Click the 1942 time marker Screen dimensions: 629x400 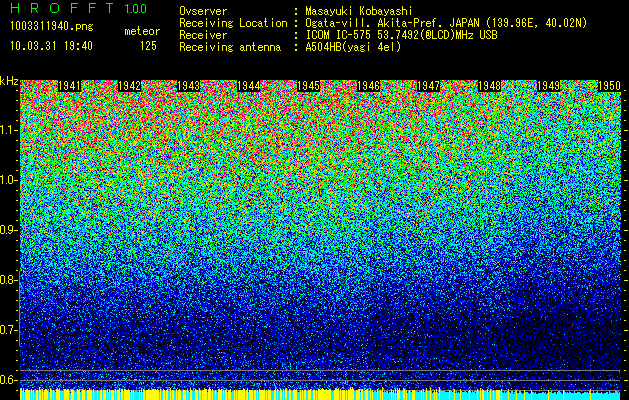point(129,86)
